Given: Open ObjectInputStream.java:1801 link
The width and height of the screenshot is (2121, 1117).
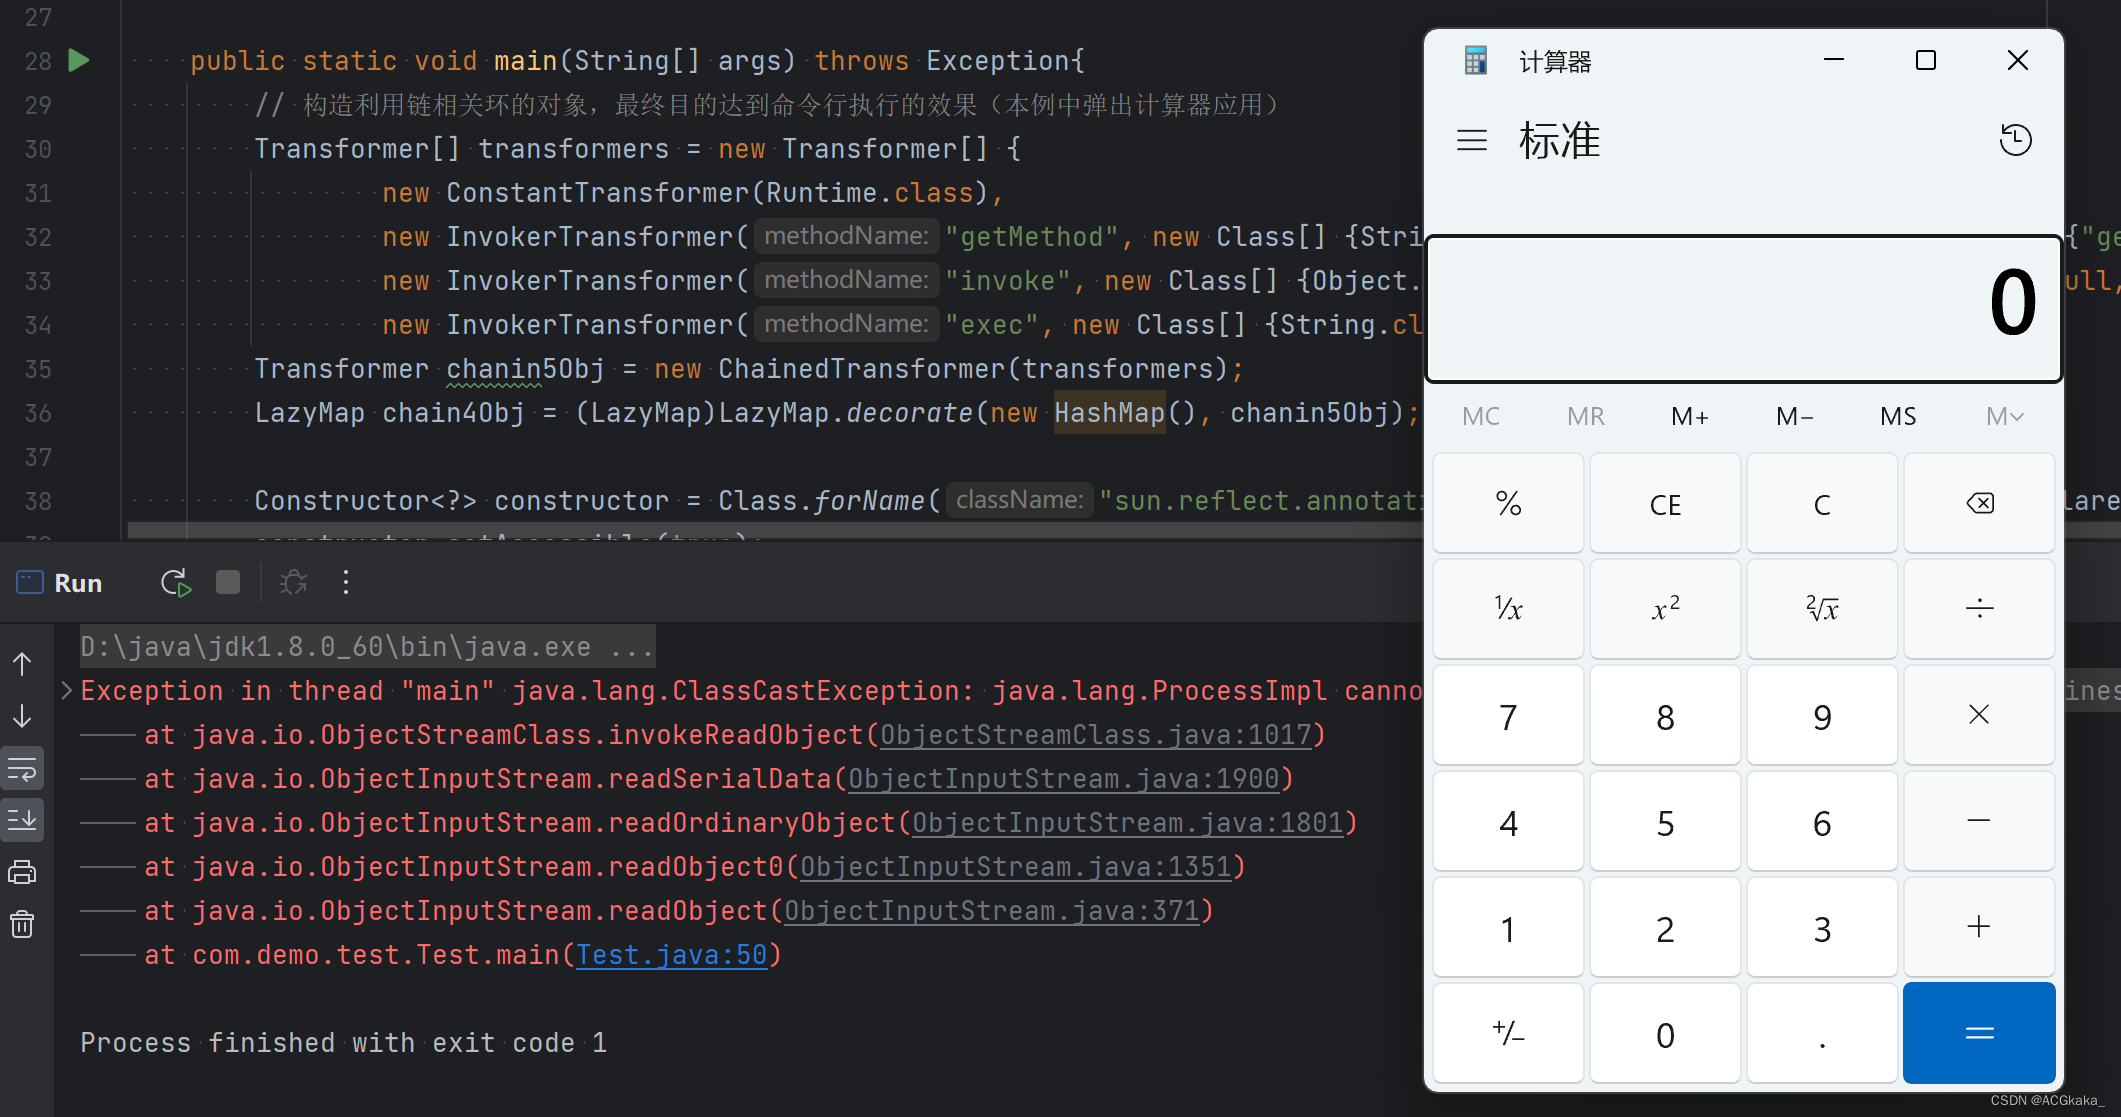Looking at the screenshot, I should point(1128,823).
